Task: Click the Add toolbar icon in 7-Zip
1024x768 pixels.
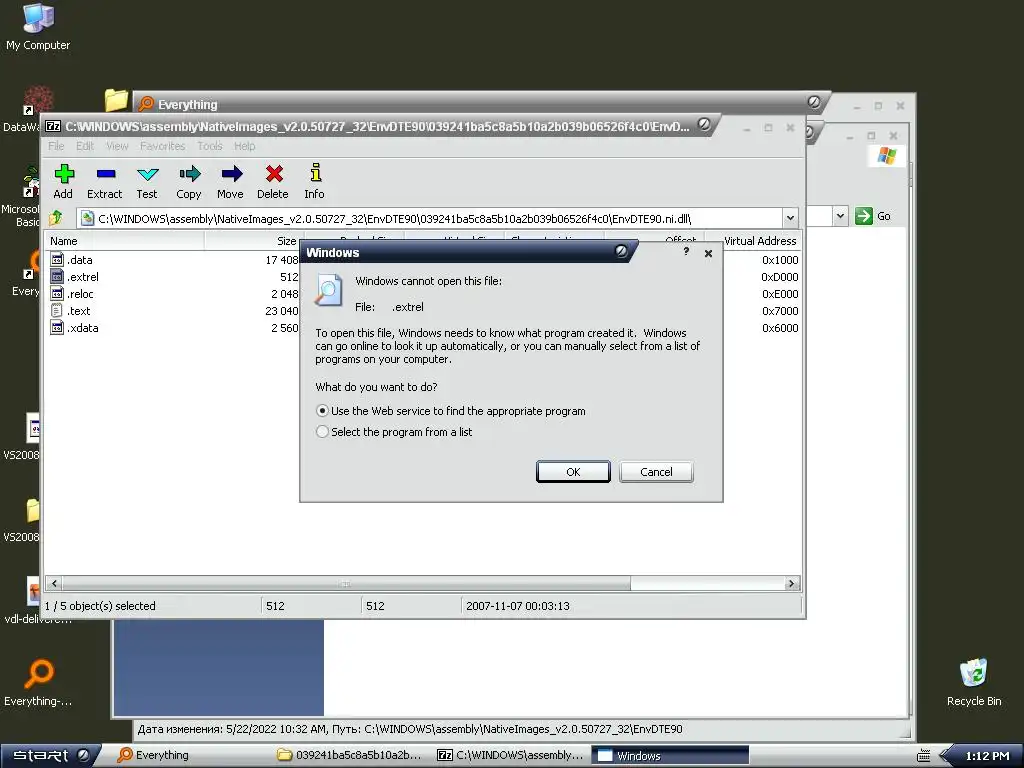Action: [64, 174]
